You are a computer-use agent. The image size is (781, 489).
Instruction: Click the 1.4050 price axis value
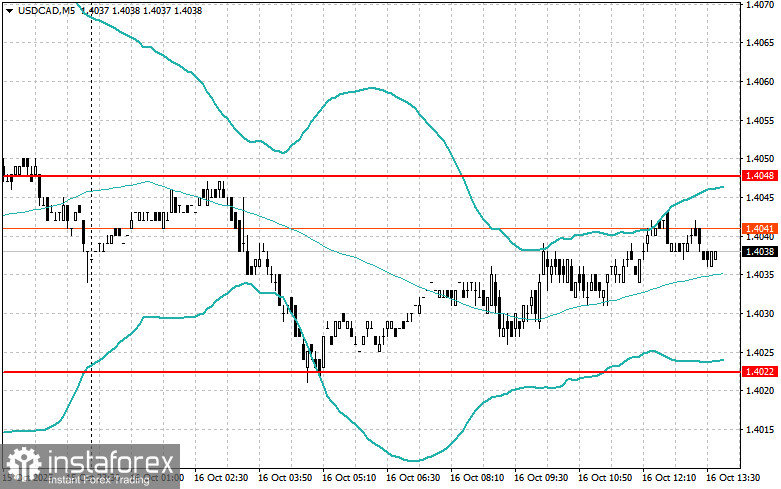pyautogui.click(x=760, y=159)
